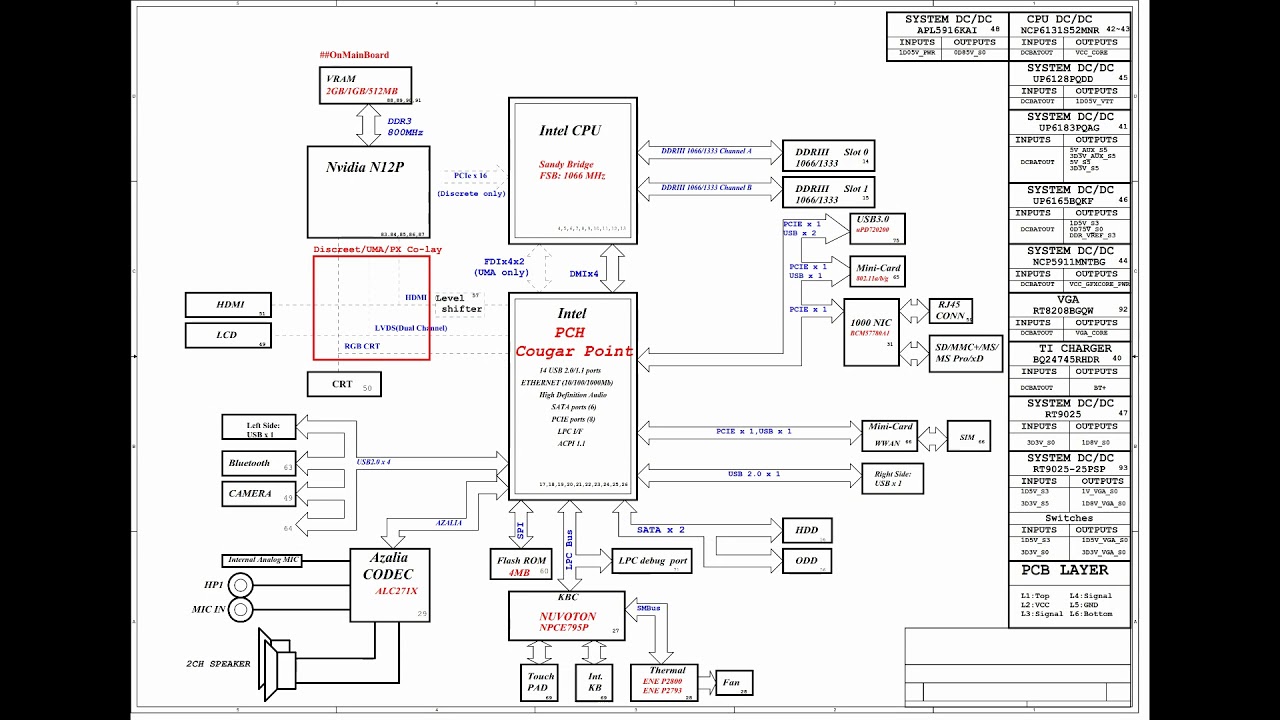Select the "Internal Analog MIC" box
The image size is (1280, 720).
[262, 561]
